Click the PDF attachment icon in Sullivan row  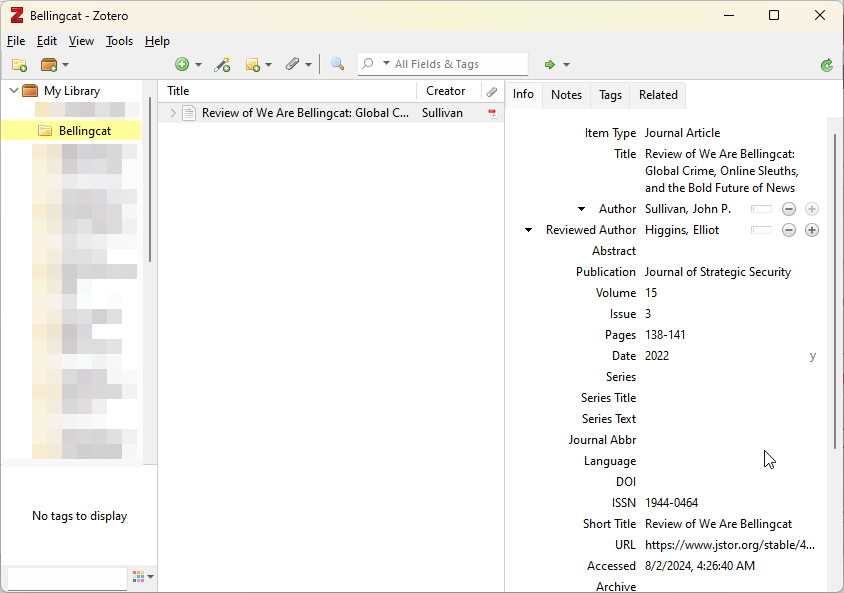click(x=492, y=114)
